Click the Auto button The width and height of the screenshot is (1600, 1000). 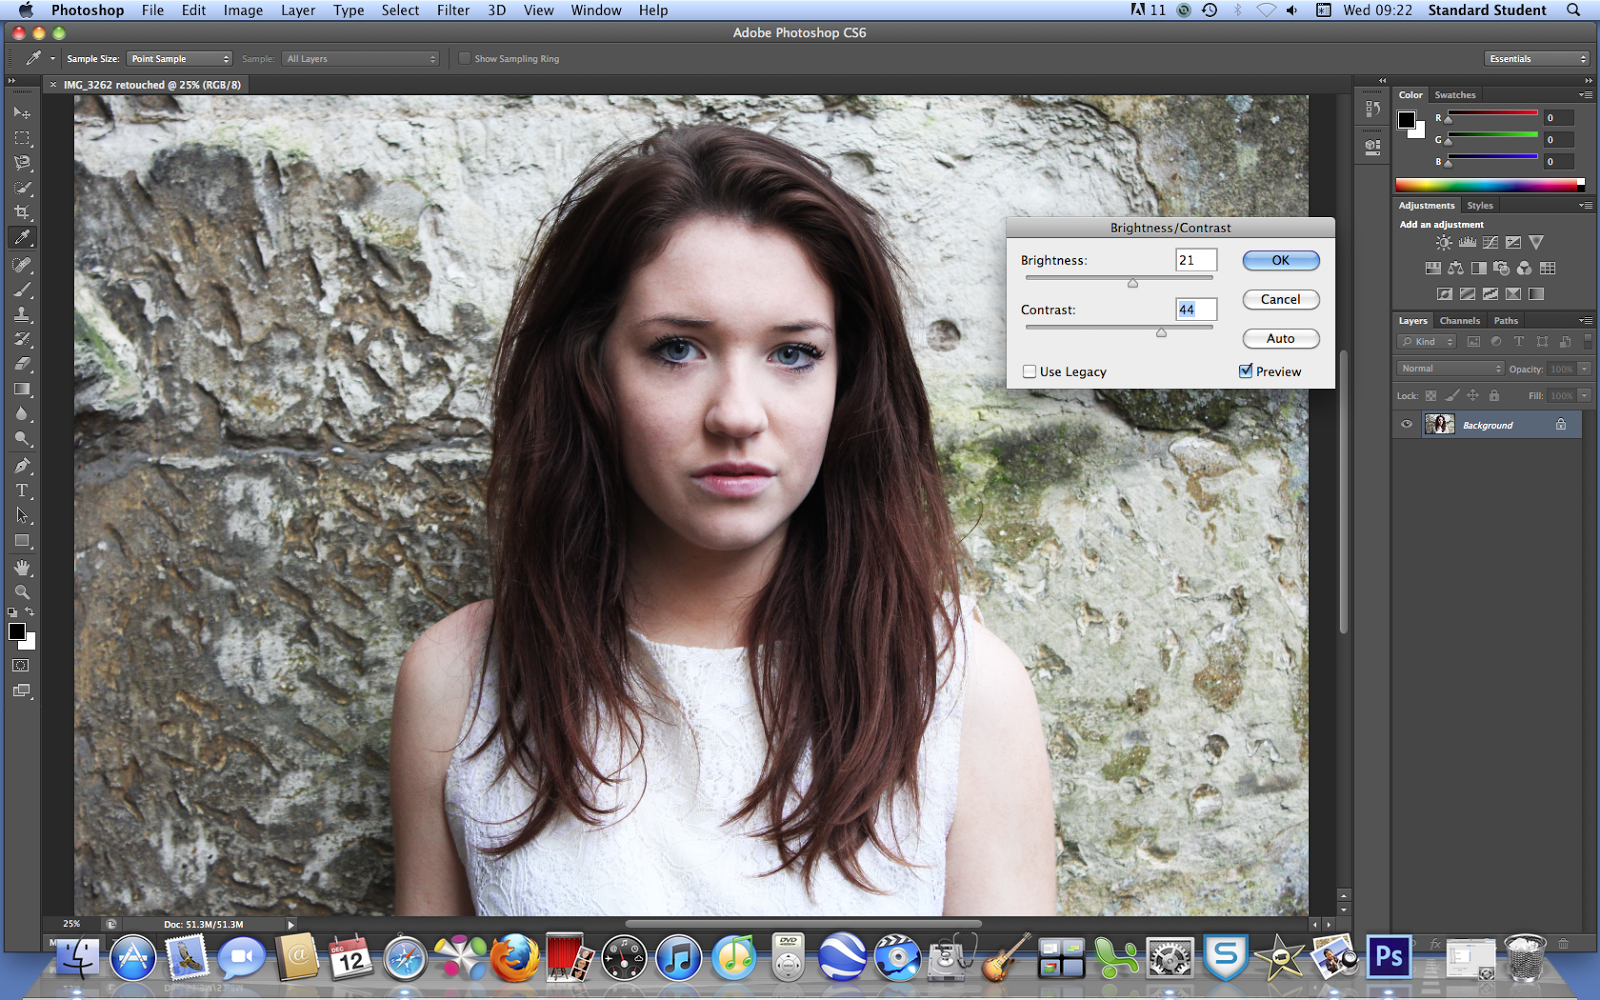coord(1281,339)
